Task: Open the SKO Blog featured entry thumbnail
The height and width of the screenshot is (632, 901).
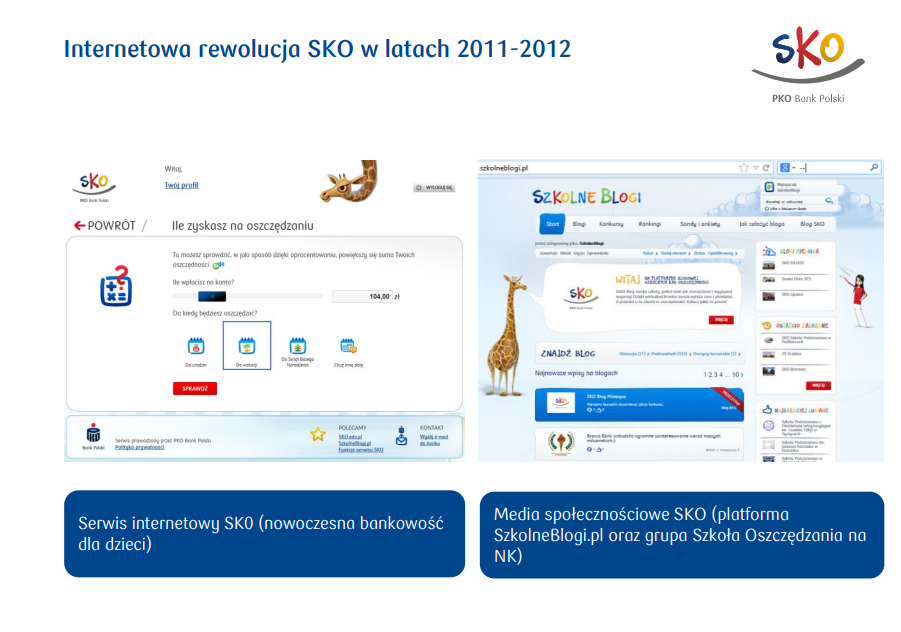Action: pos(561,402)
